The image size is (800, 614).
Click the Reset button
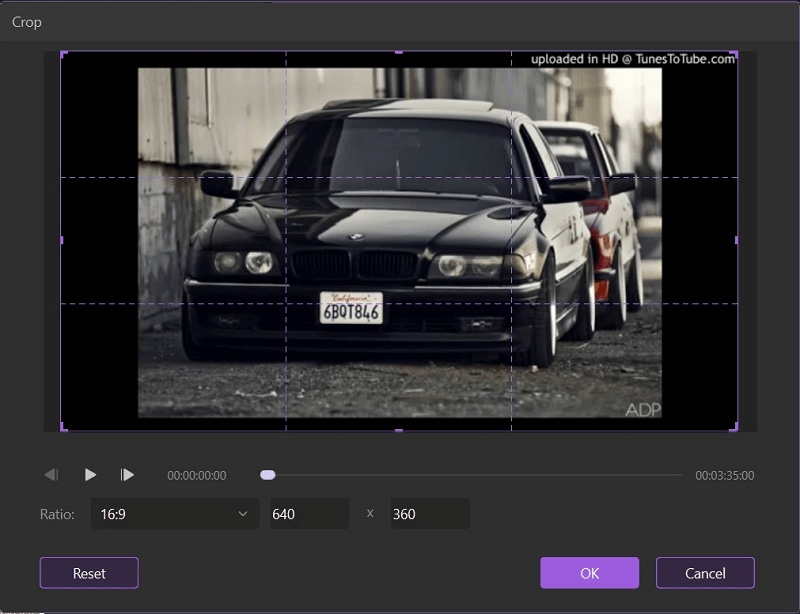click(x=89, y=573)
